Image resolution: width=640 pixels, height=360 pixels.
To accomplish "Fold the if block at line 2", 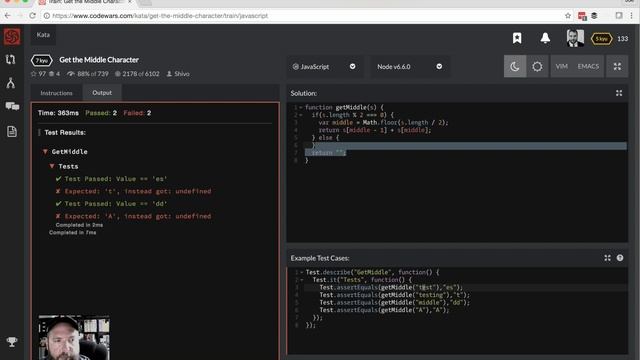I will pyautogui.click(x=301, y=115).
